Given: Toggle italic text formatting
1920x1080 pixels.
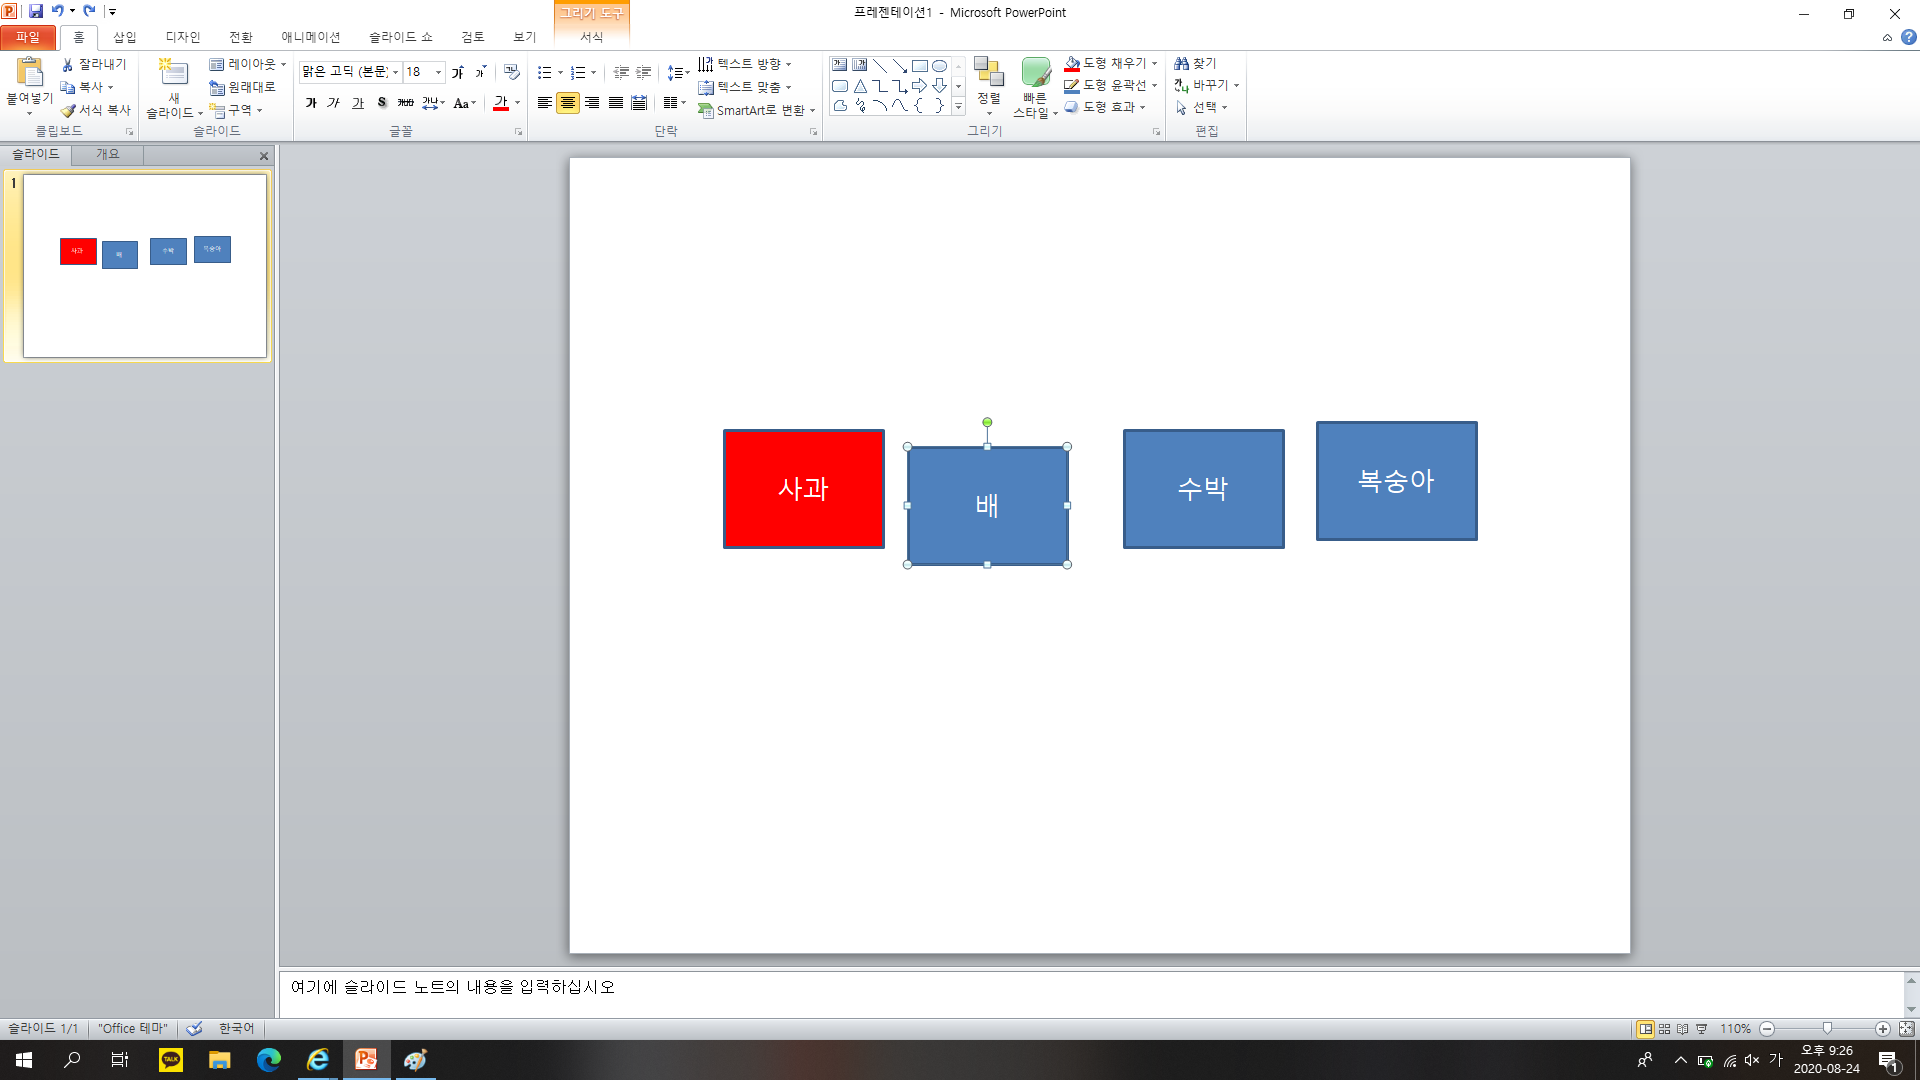Looking at the screenshot, I should (x=334, y=103).
